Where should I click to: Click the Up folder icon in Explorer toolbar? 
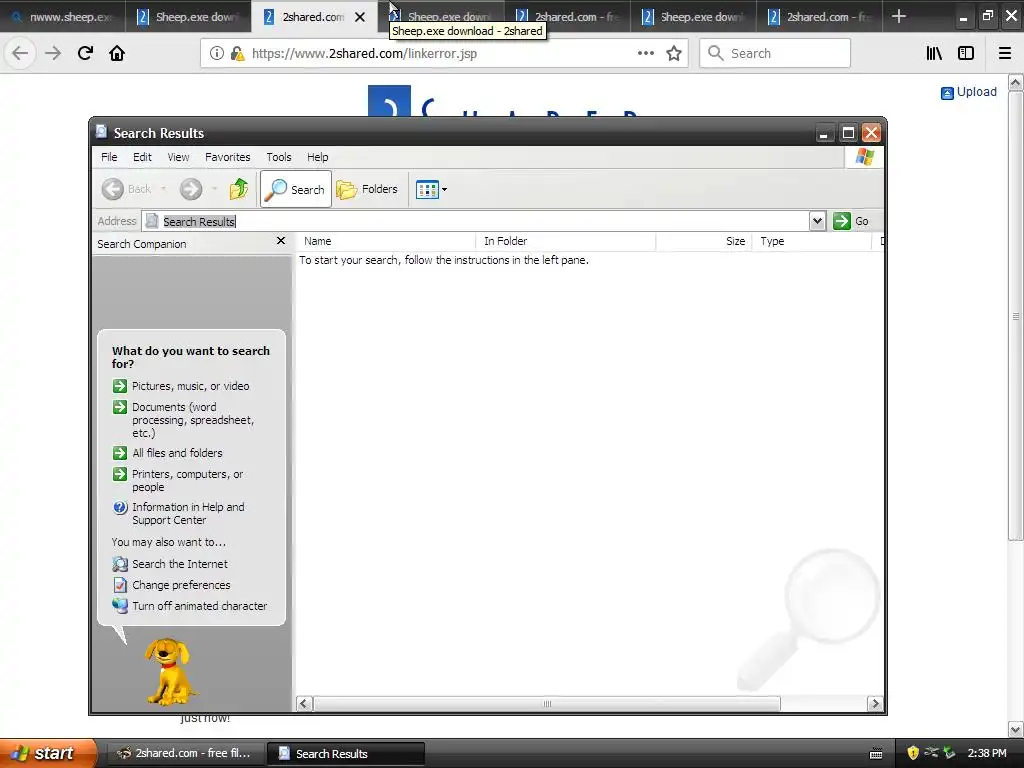(238, 189)
